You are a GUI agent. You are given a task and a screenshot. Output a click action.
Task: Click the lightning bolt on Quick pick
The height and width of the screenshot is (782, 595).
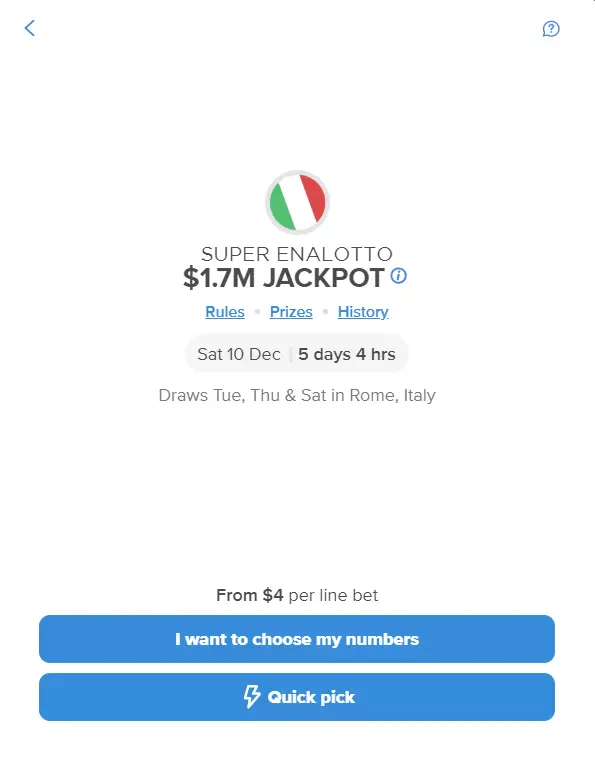click(252, 697)
